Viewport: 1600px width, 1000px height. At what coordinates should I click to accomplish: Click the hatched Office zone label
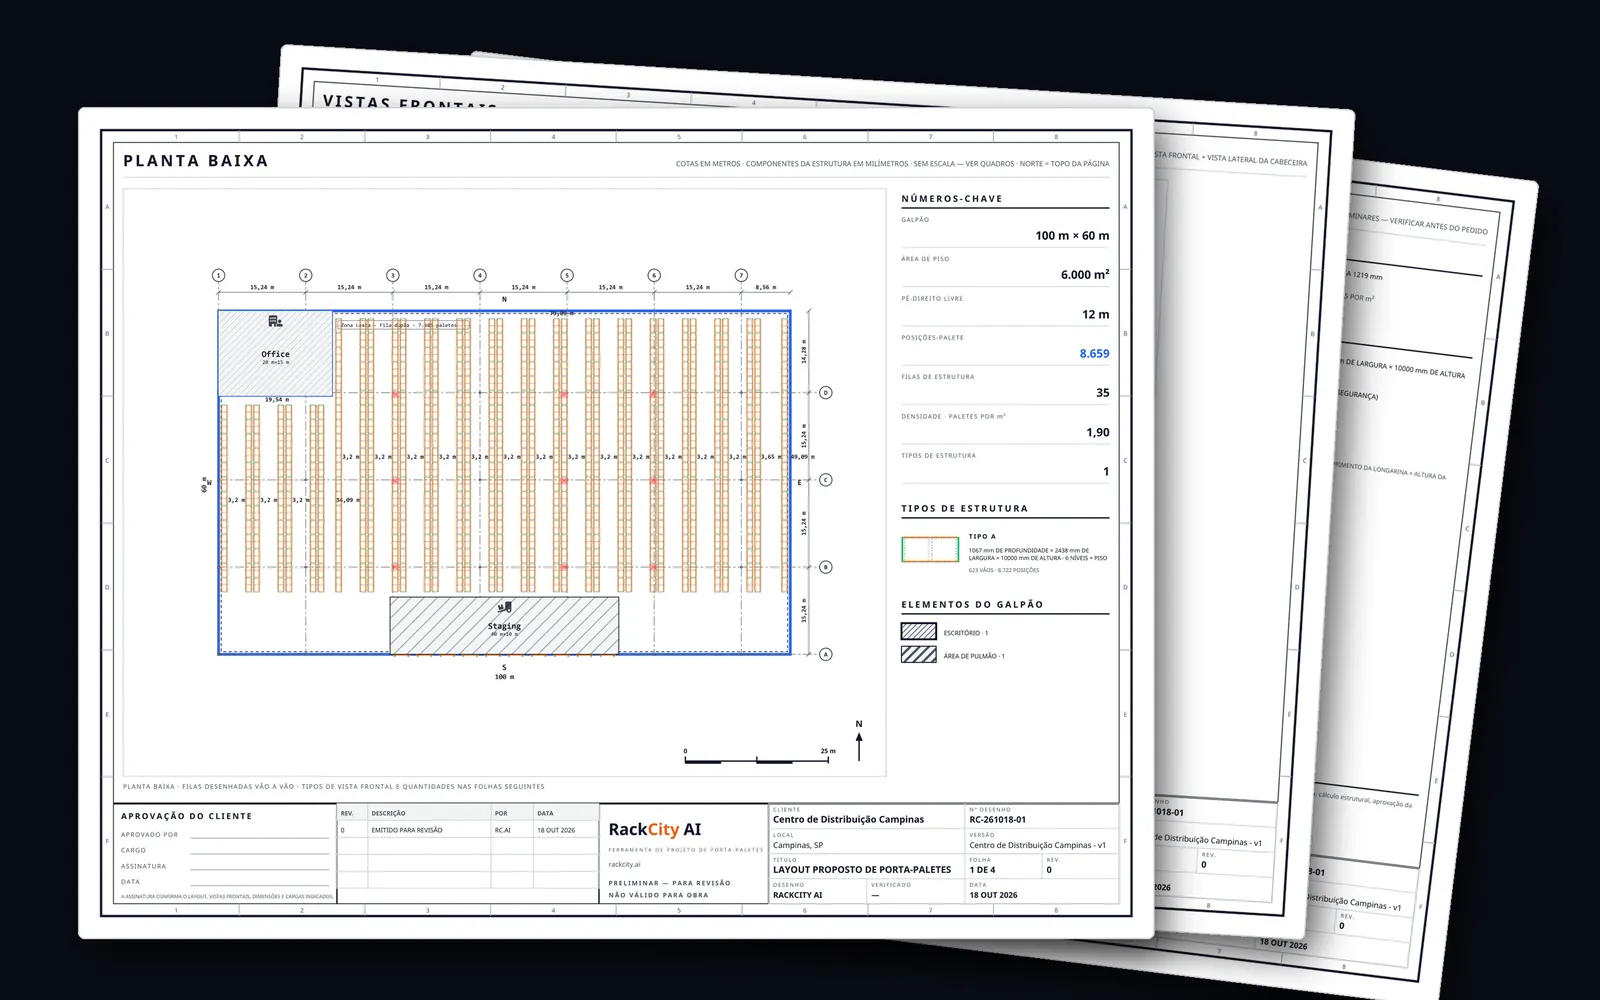tap(276, 354)
